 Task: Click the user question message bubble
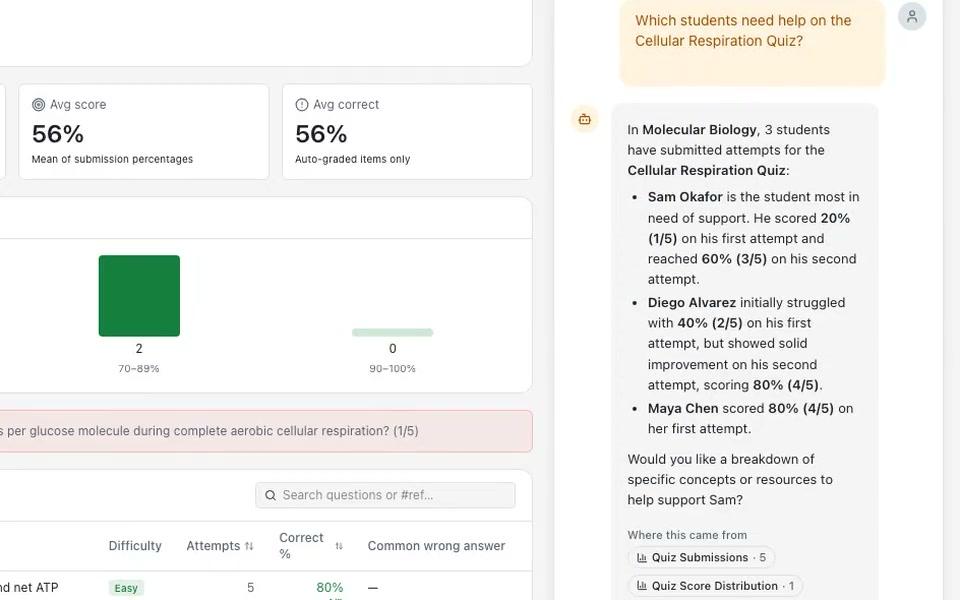tap(752, 42)
